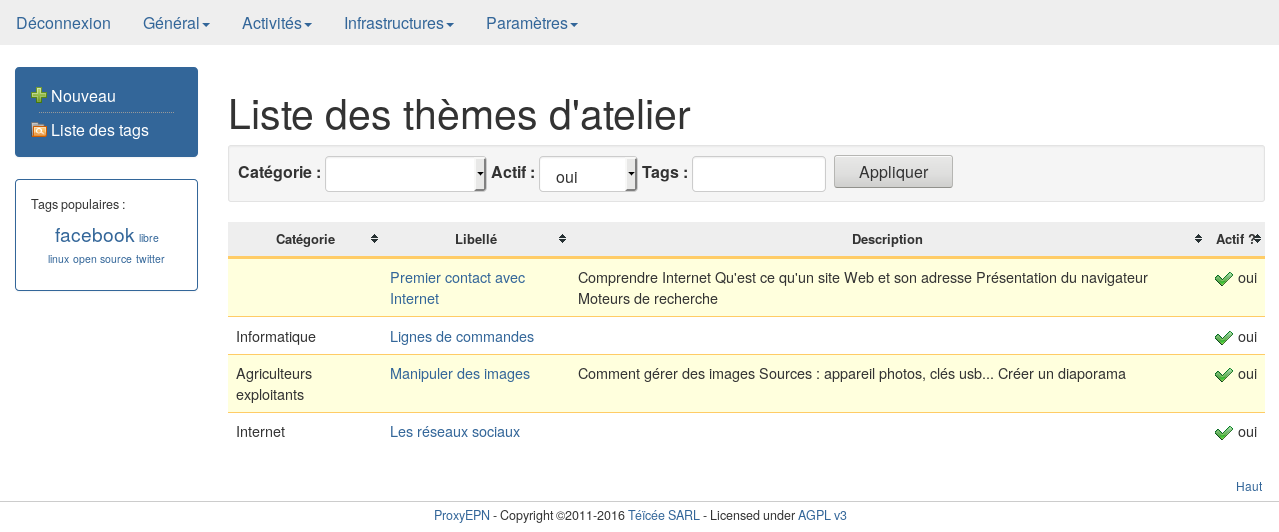
Task: Open the Actif filter dropdown
Action: pyautogui.click(x=588, y=174)
